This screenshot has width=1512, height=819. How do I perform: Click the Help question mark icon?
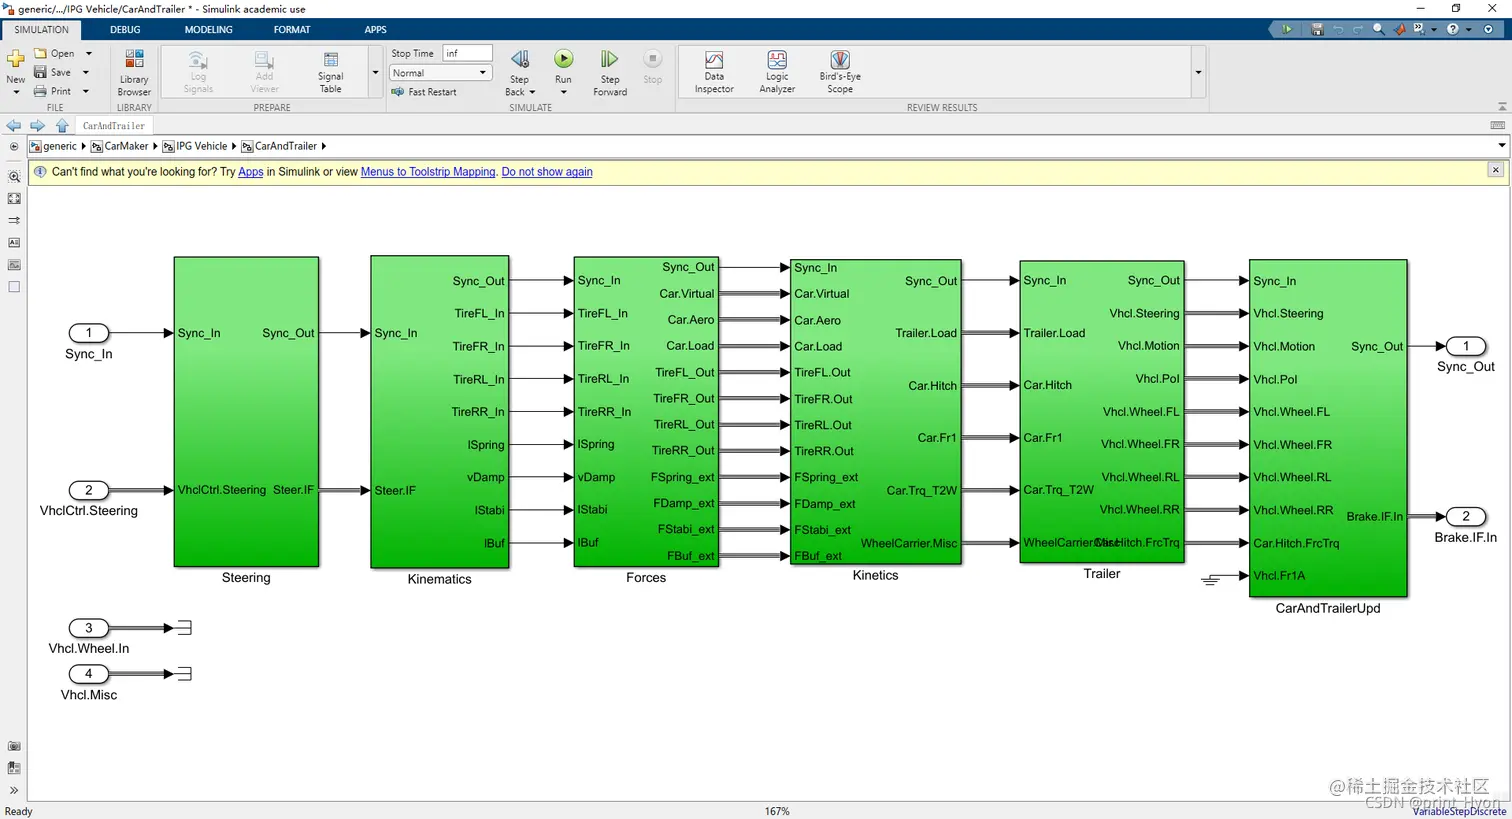click(x=1453, y=29)
